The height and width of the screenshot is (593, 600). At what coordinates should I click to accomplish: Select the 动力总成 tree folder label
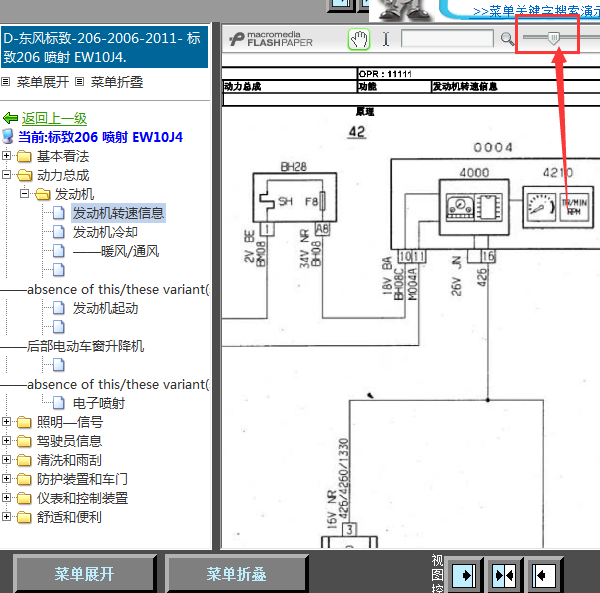[63, 175]
